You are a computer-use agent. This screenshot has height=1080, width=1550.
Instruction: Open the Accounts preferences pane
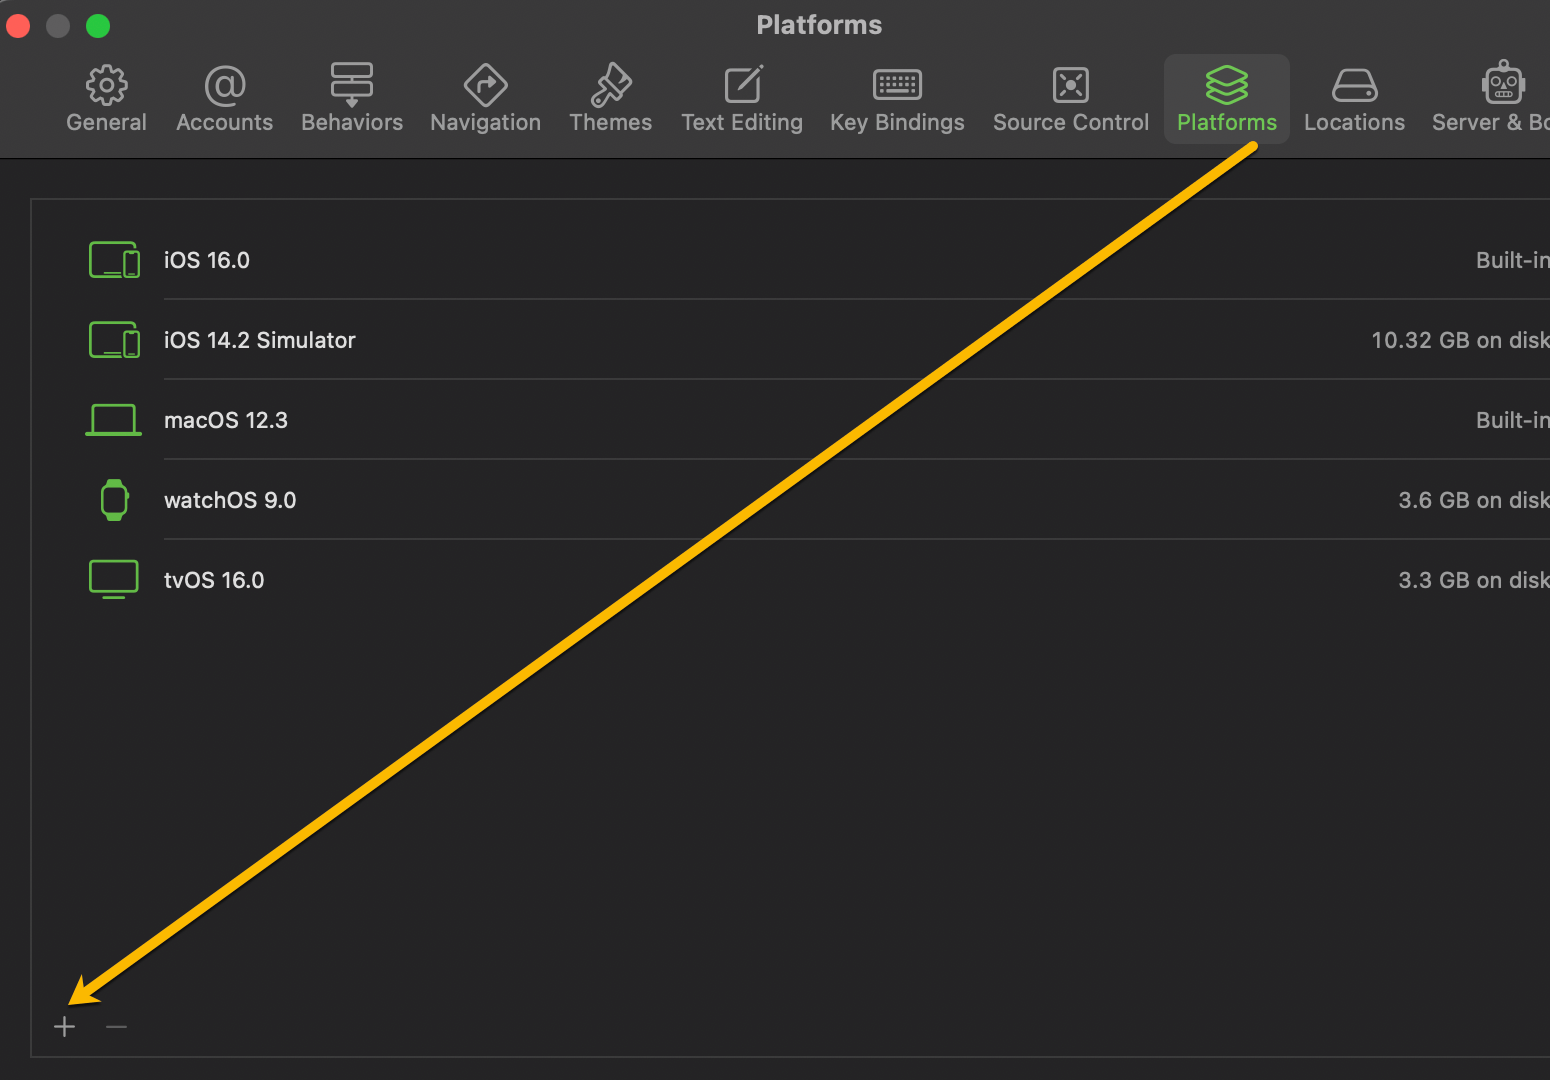224,97
